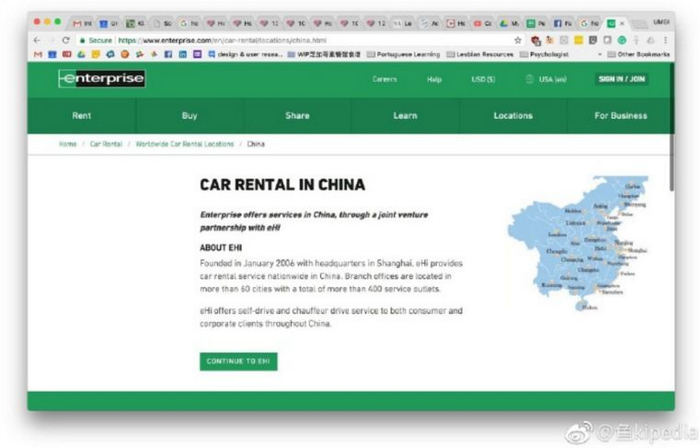This screenshot has height=448, width=700.
Task: Go to Home breadcrumb link
Action: [68, 144]
